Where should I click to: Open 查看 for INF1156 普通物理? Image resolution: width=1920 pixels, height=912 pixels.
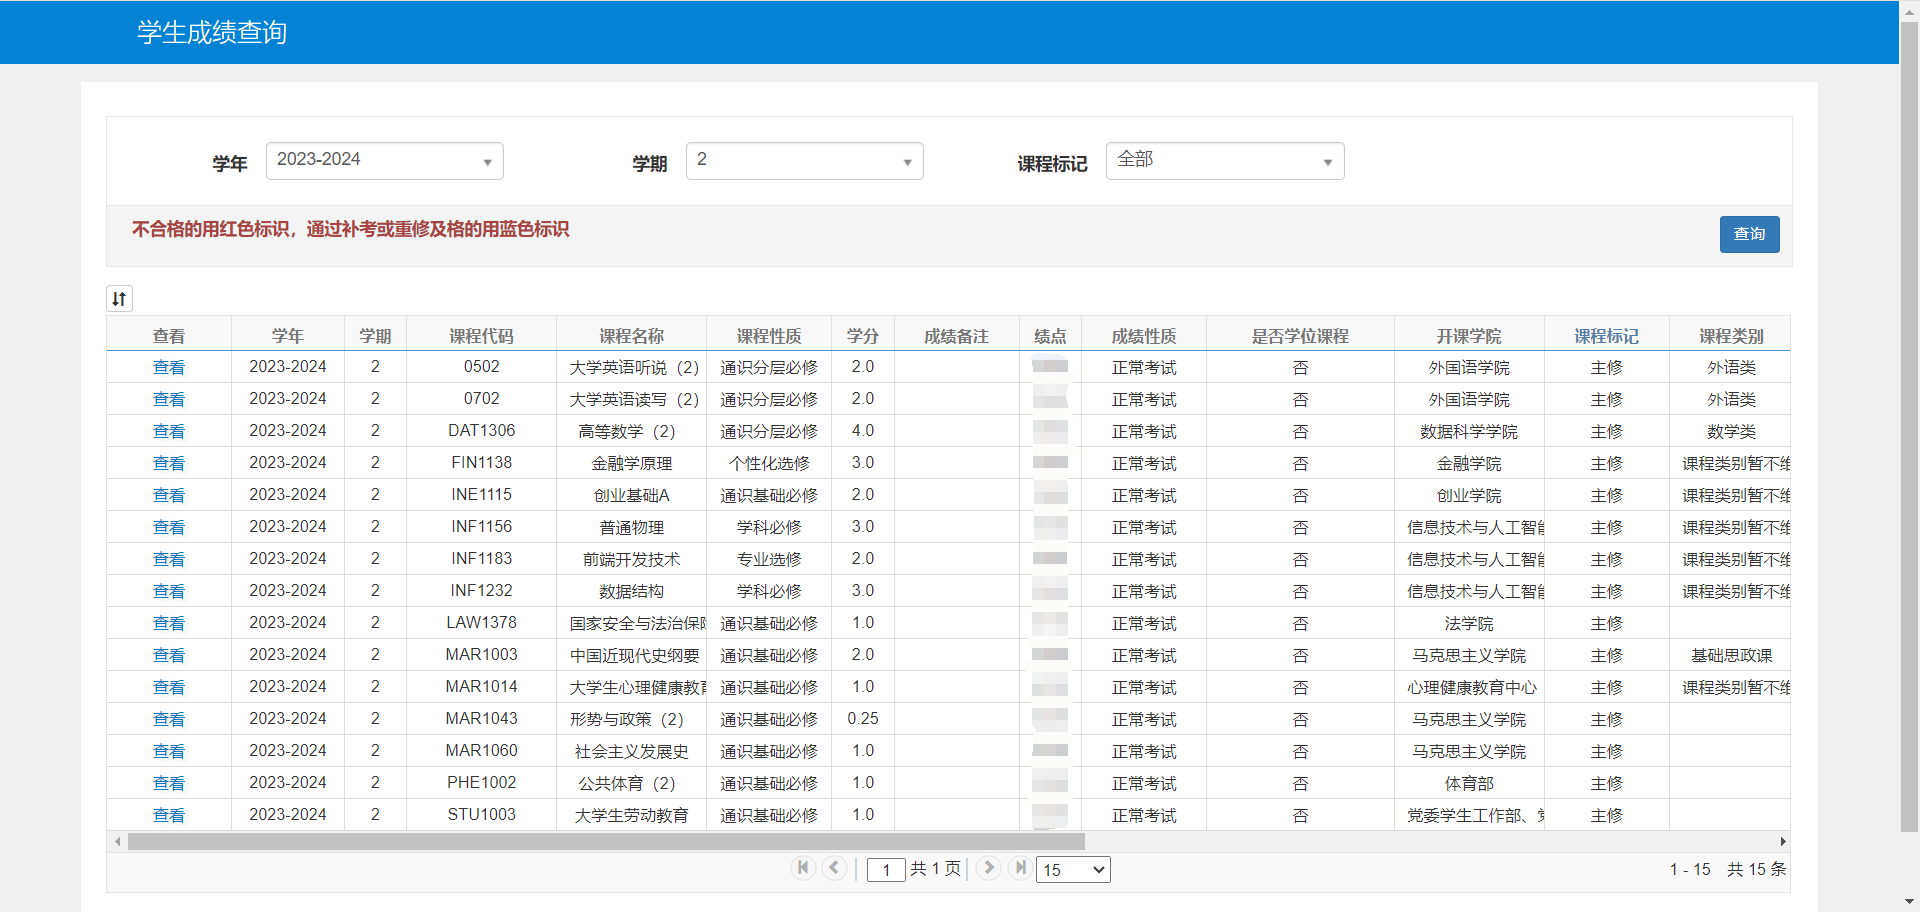169,527
